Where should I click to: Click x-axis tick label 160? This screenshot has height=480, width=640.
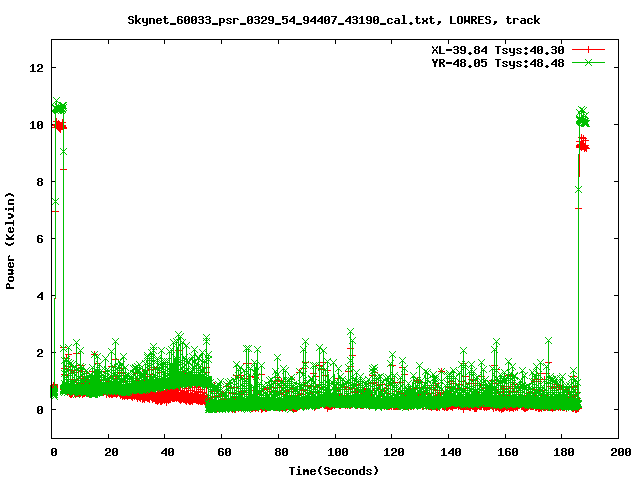pyautogui.click(x=507, y=452)
